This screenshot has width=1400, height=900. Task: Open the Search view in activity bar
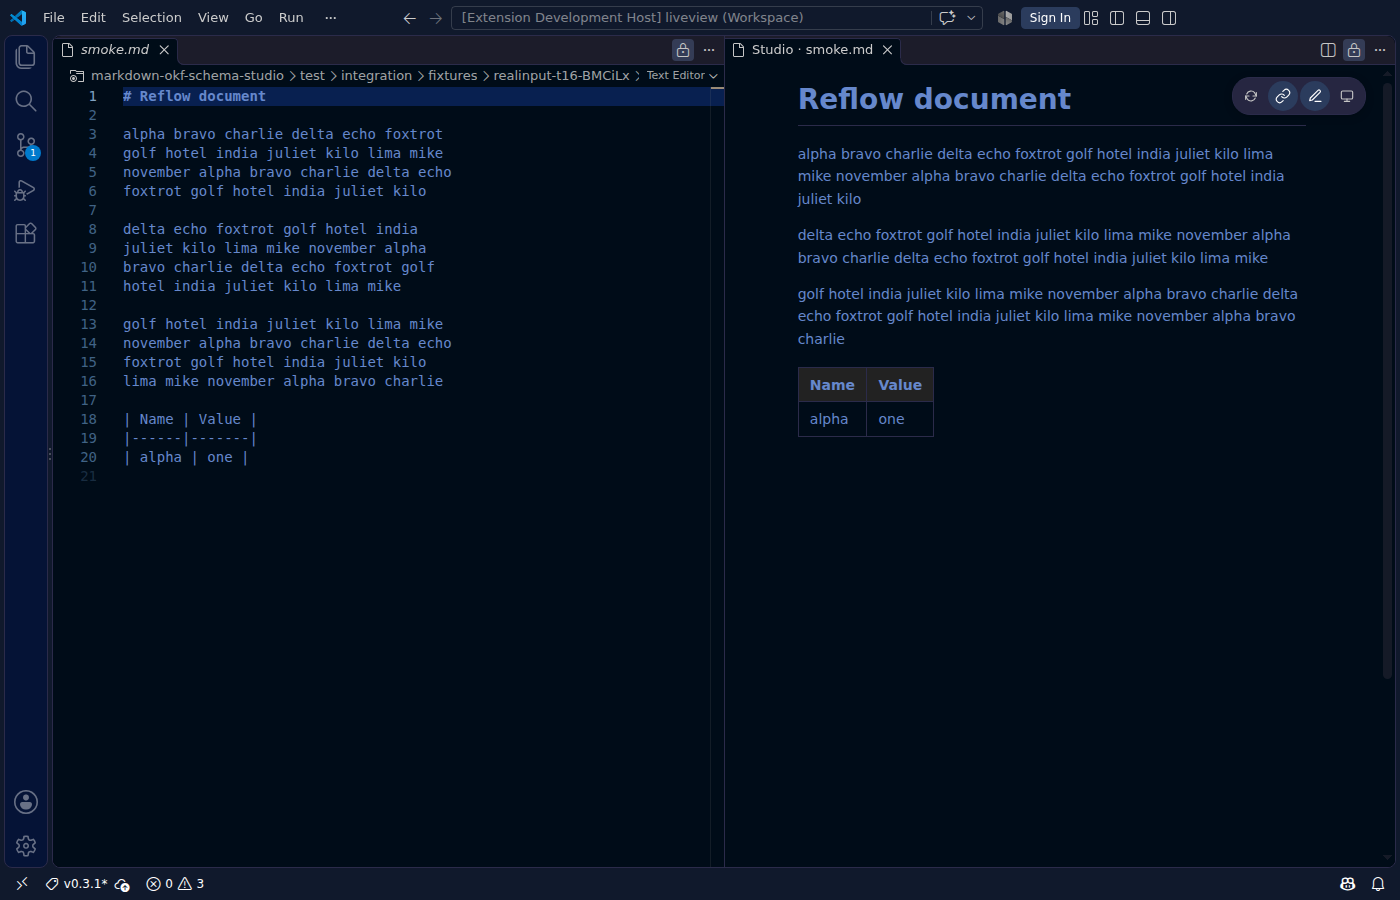pyautogui.click(x=26, y=101)
